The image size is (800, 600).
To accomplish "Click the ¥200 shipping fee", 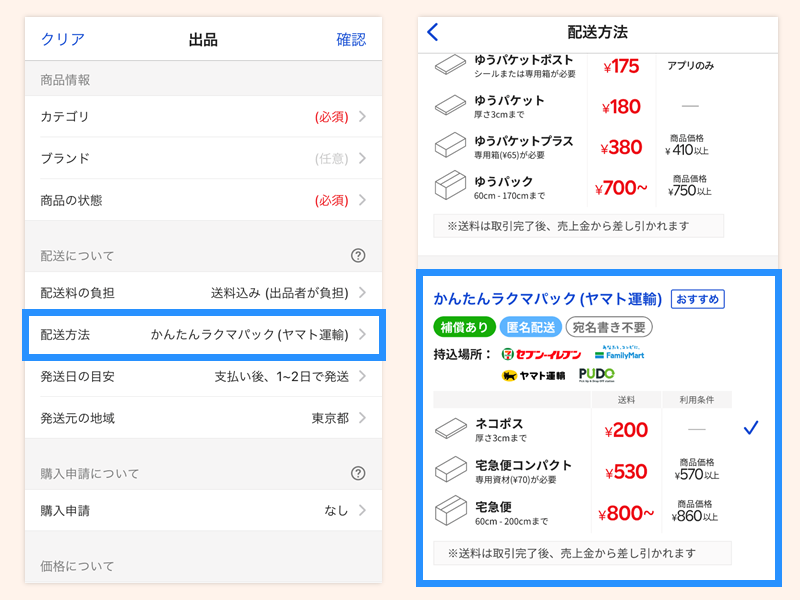I will click(626, 430).
